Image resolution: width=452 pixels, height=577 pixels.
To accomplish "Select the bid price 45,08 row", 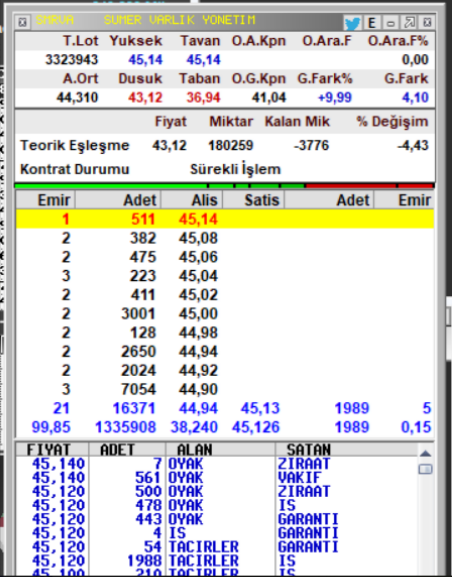I will click(x=225, y=238).
